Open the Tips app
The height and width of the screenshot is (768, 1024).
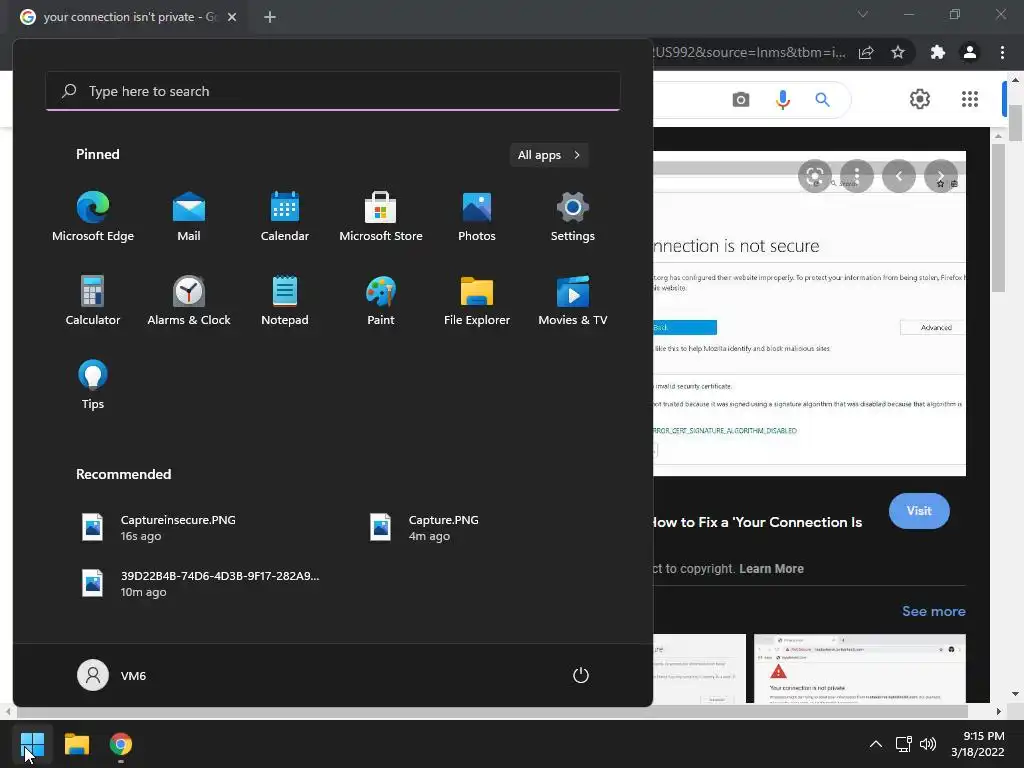[93, 385]
